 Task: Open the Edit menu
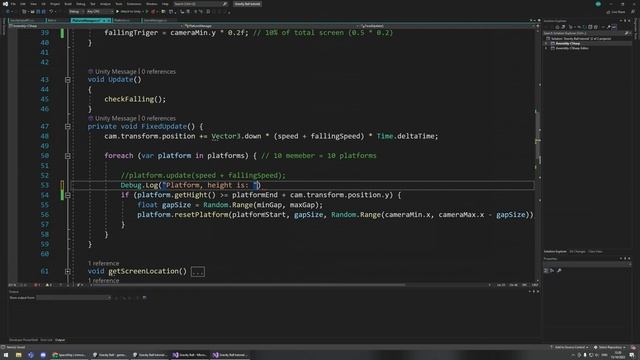coord(23,4)
